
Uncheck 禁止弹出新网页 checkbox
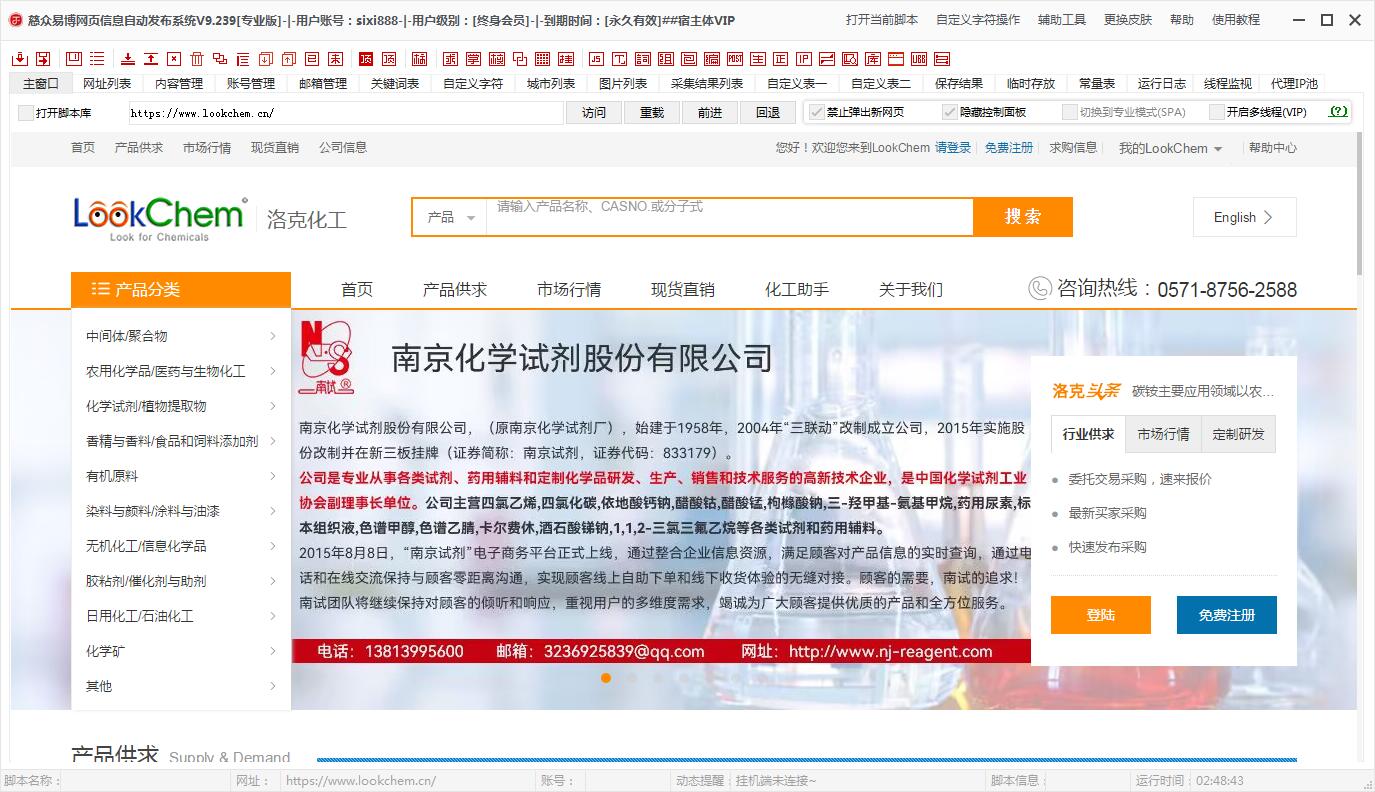pos(817,112)
